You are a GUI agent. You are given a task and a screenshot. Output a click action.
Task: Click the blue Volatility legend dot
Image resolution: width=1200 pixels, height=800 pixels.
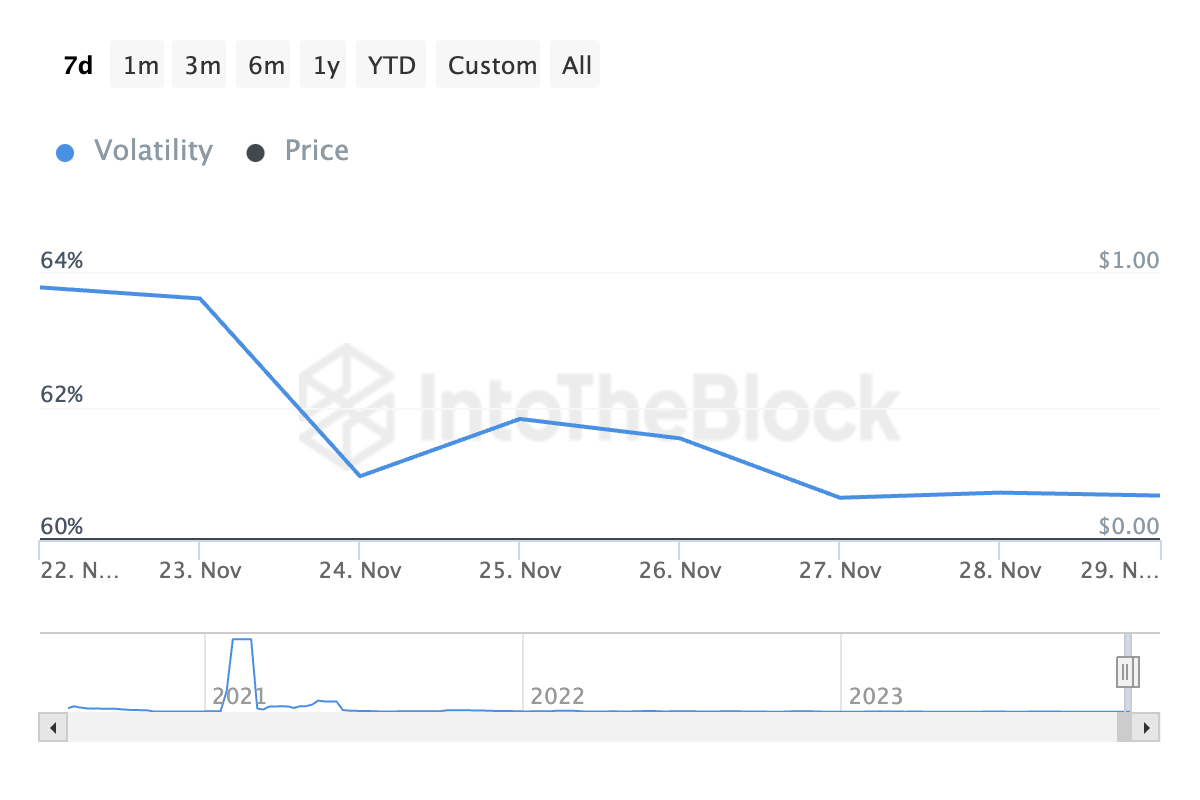[65, 153]
